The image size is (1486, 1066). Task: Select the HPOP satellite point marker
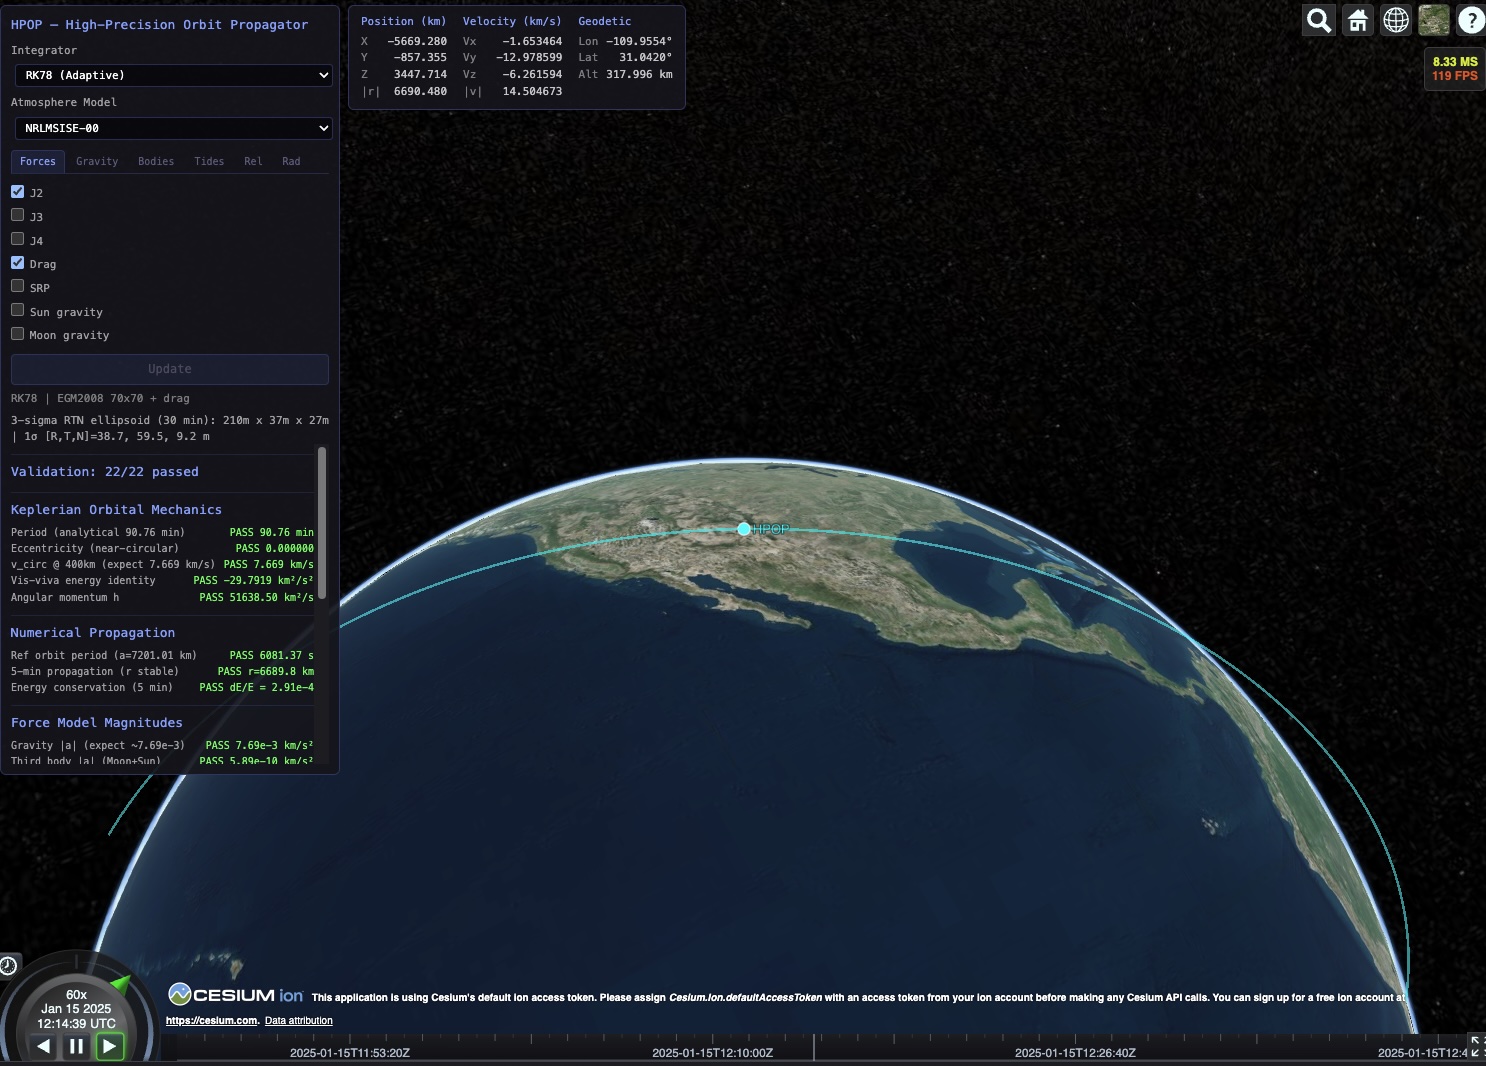743,529
